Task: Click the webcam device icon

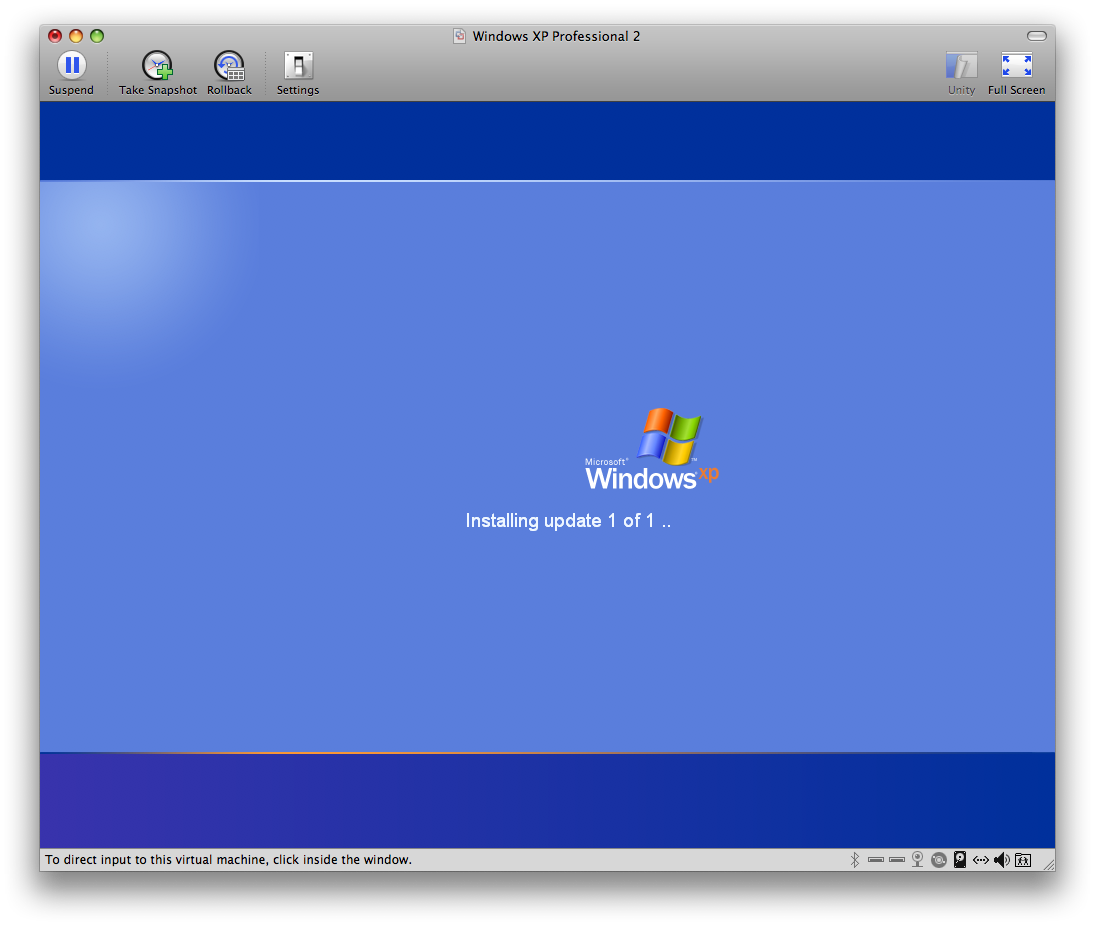Action: (x=918, y=860)
